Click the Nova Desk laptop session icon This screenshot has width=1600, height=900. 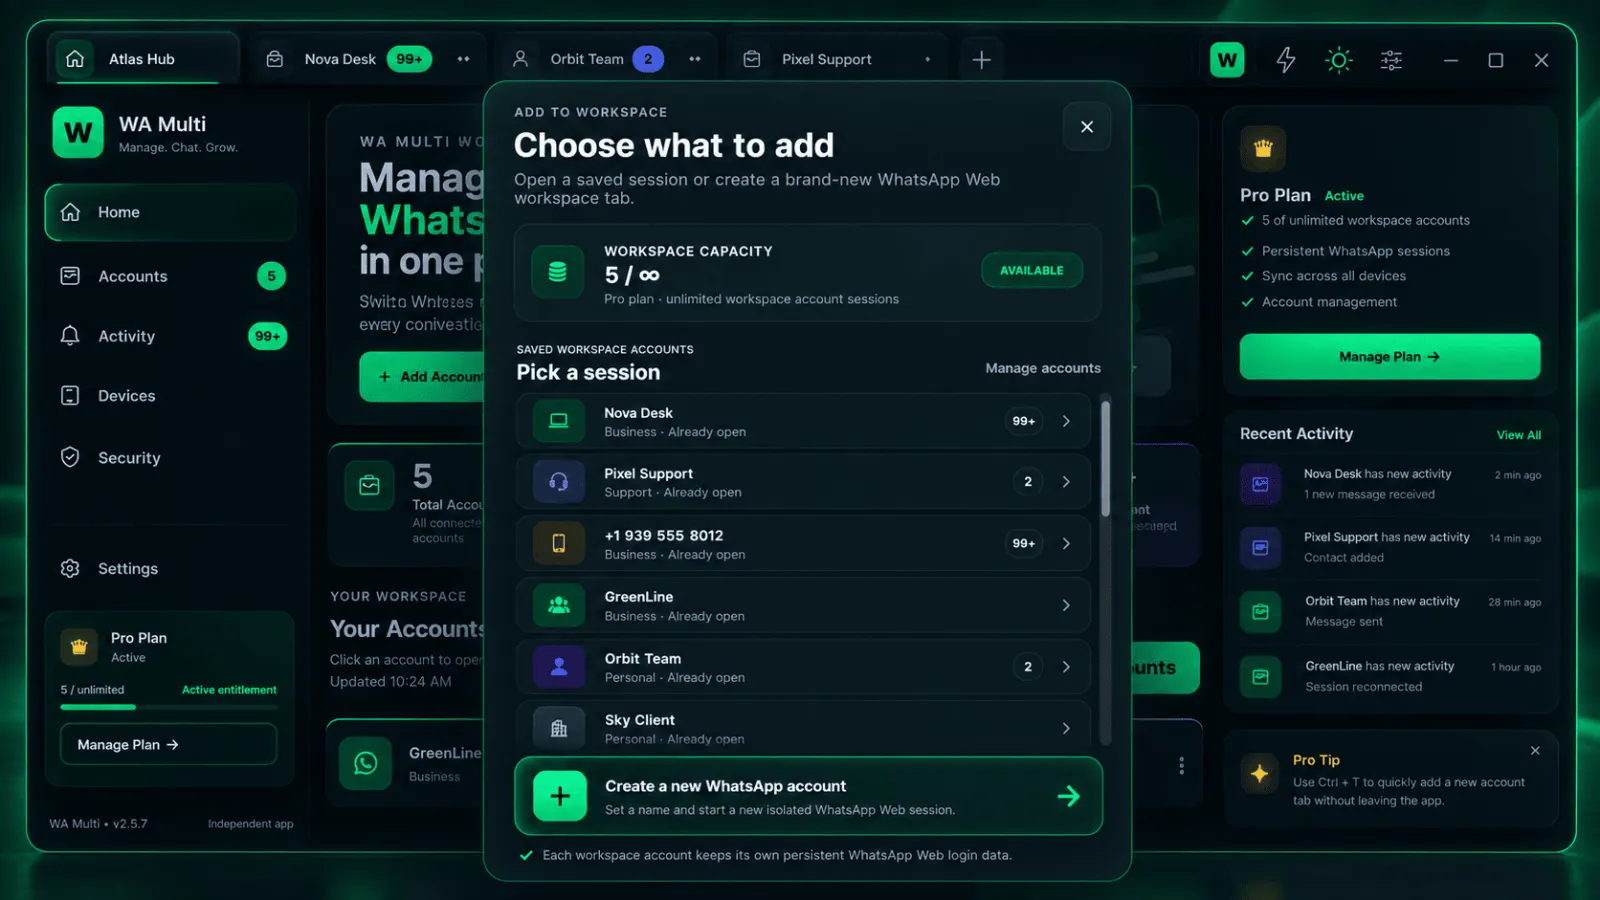[x=558, y=421]
